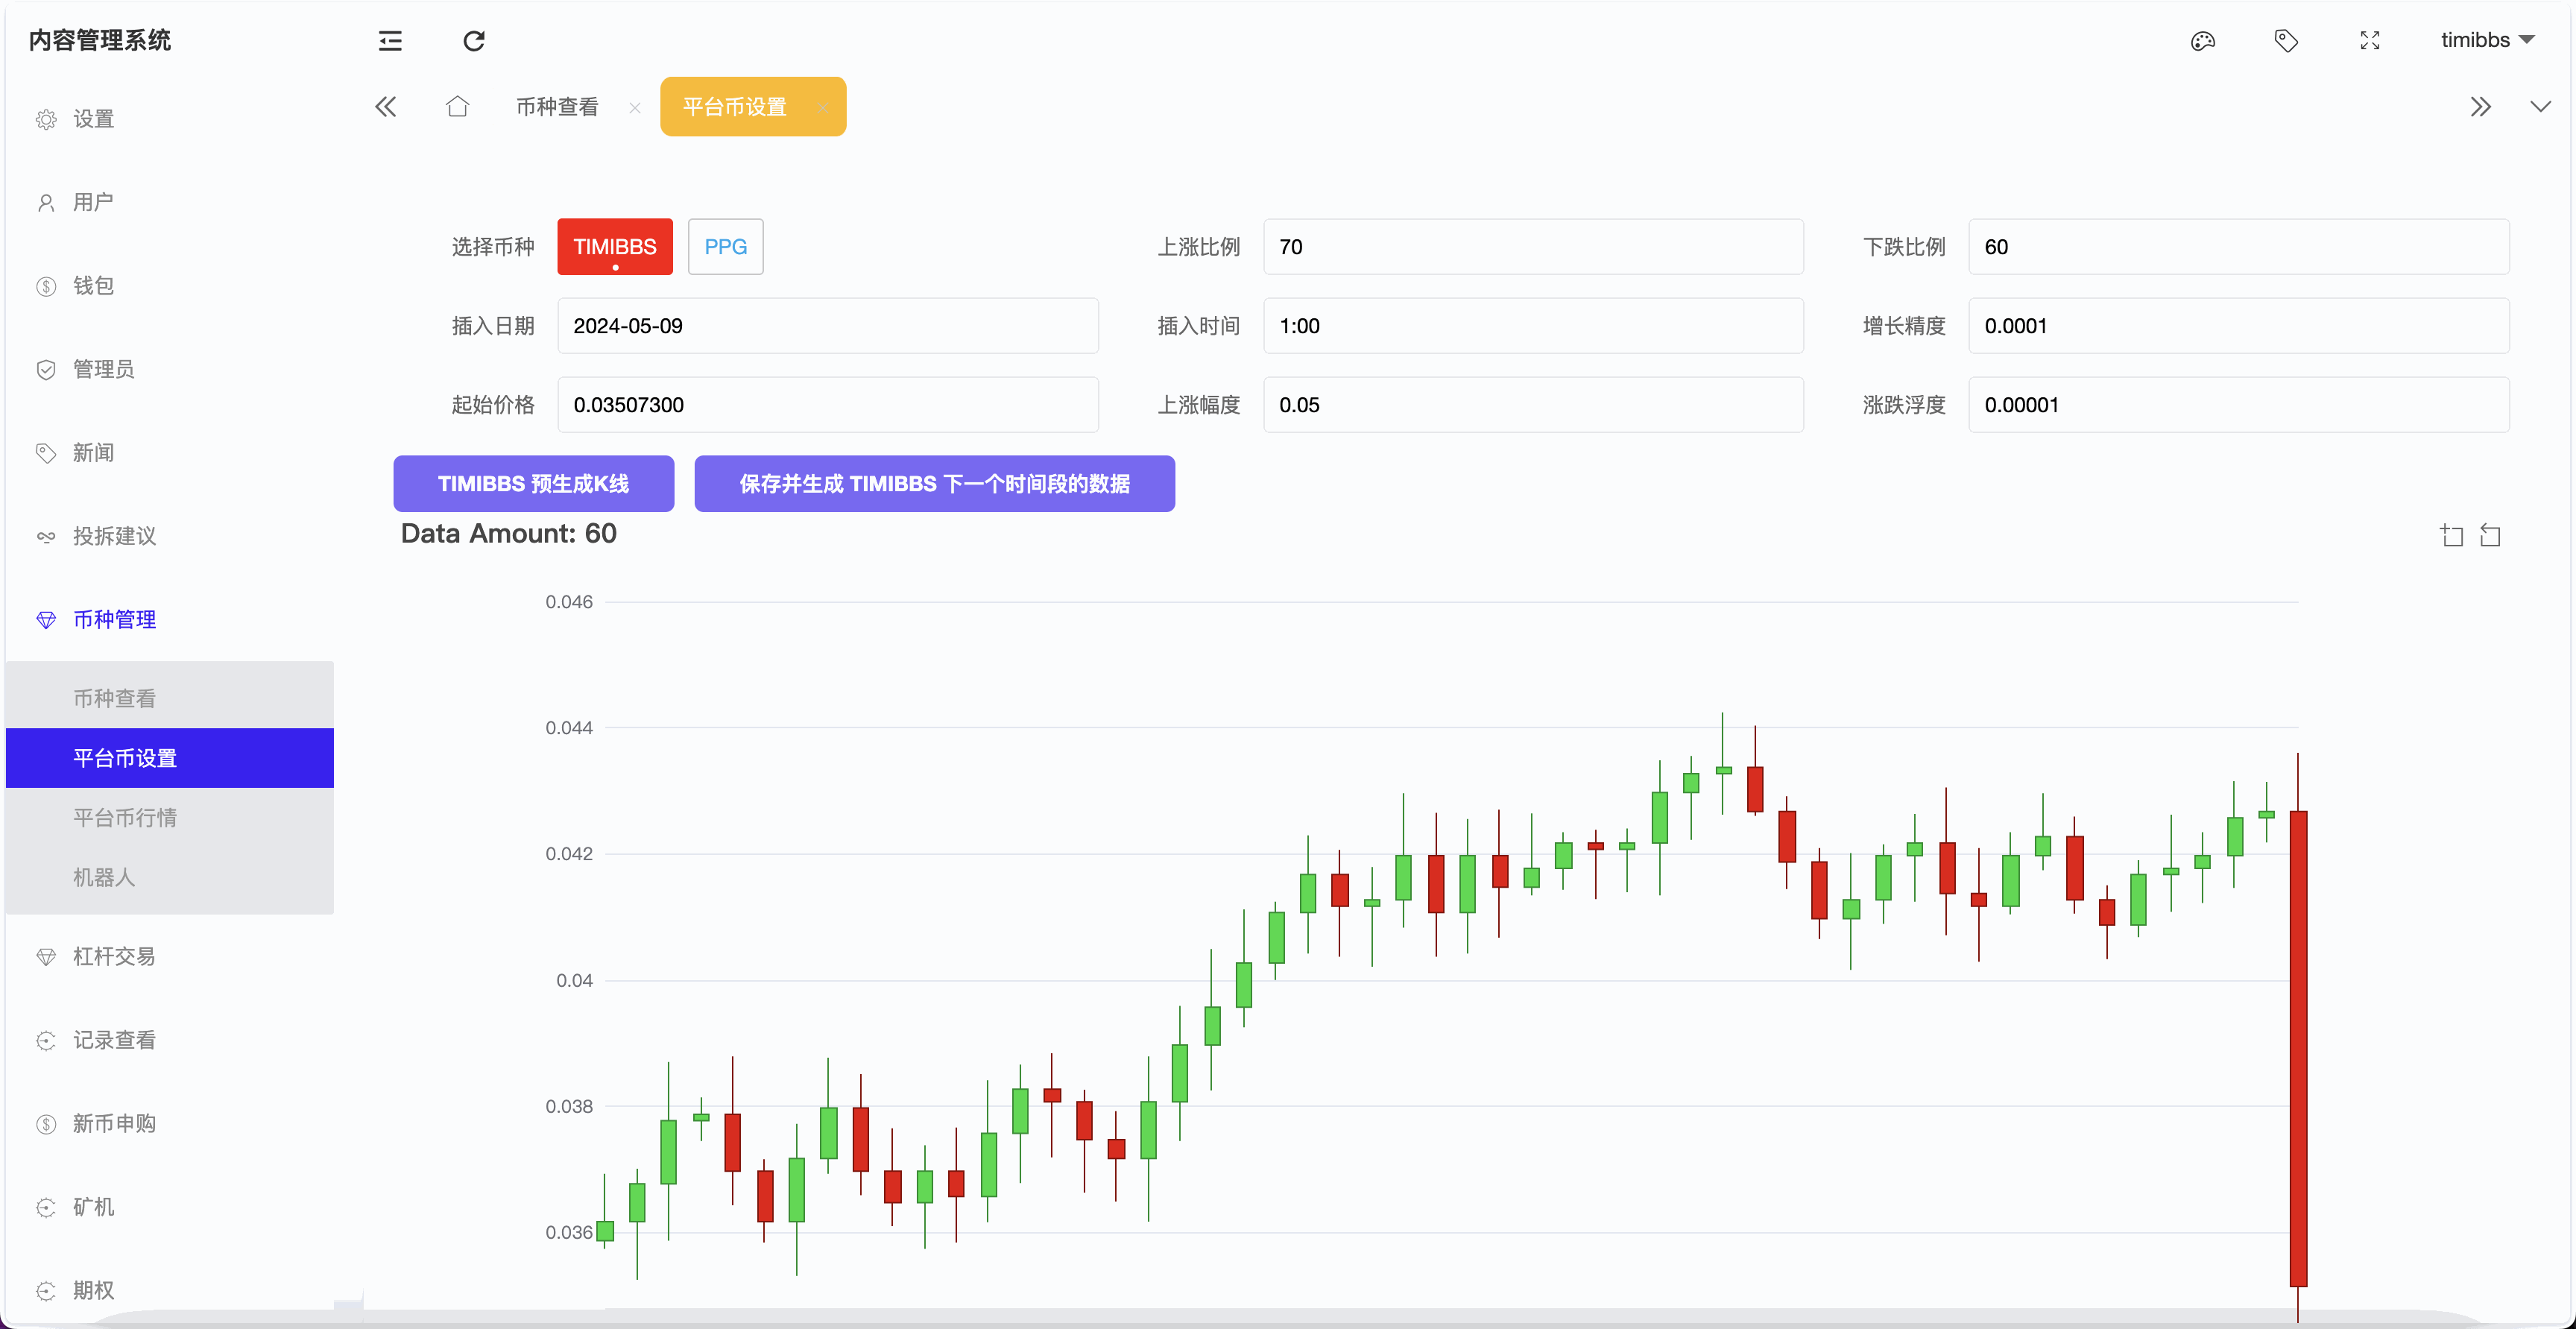
Task: Click the sidebar collapse menu icon
Action: click(390, 41)
